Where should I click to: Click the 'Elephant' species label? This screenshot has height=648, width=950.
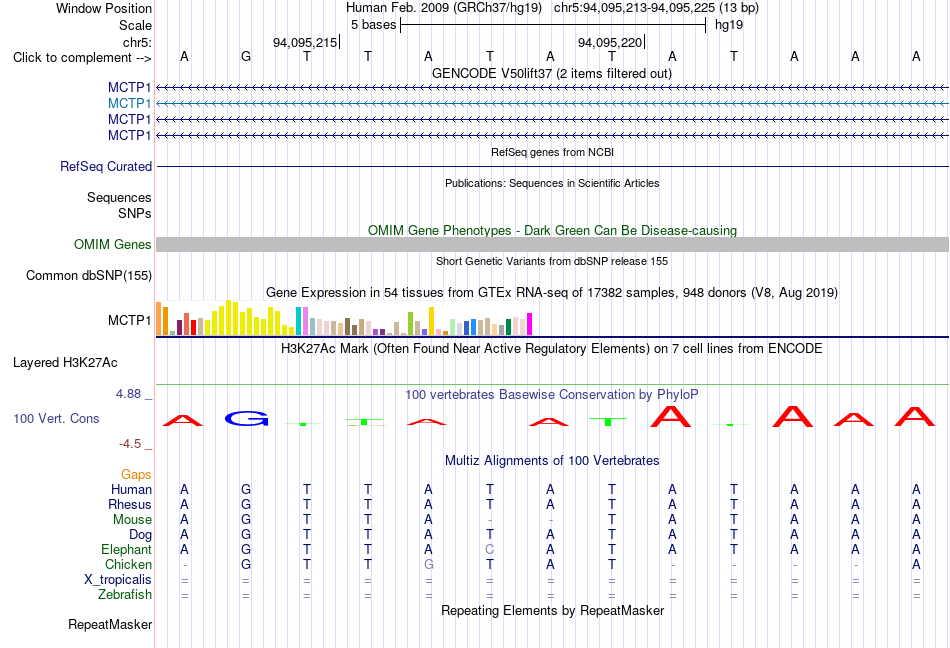(x=126, y=550)
